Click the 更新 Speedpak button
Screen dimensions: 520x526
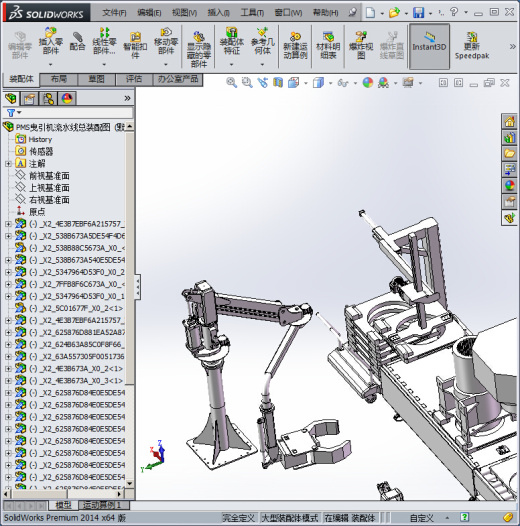click(471, 46)
